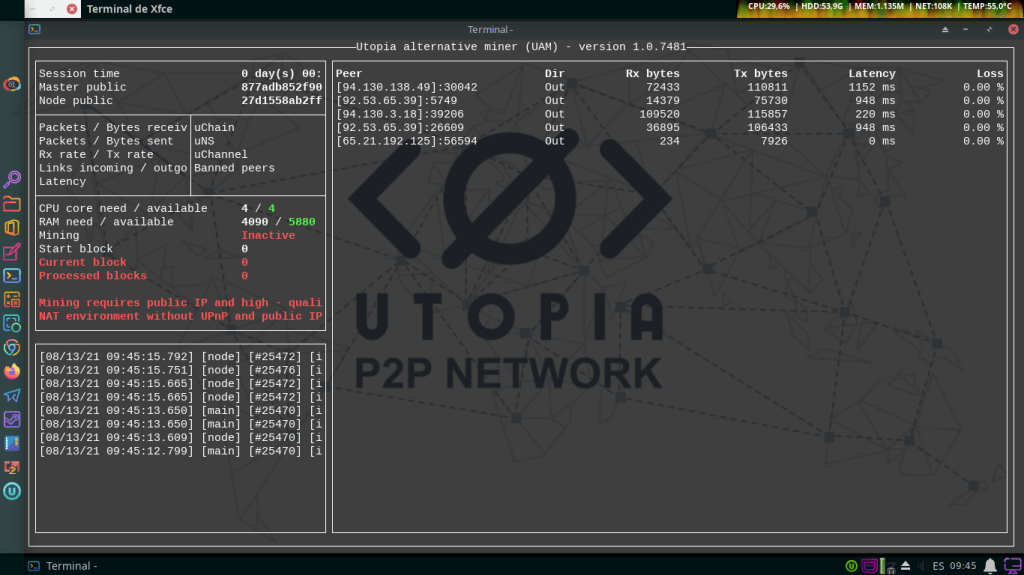Select the uChain entry in stats panel
The image size is (1024, 575).
[214, 128]
